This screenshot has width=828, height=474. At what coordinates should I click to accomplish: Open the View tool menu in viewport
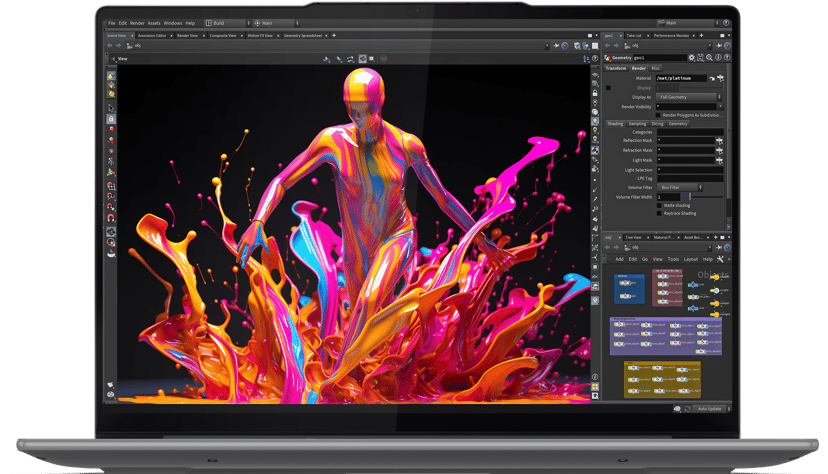120,59
